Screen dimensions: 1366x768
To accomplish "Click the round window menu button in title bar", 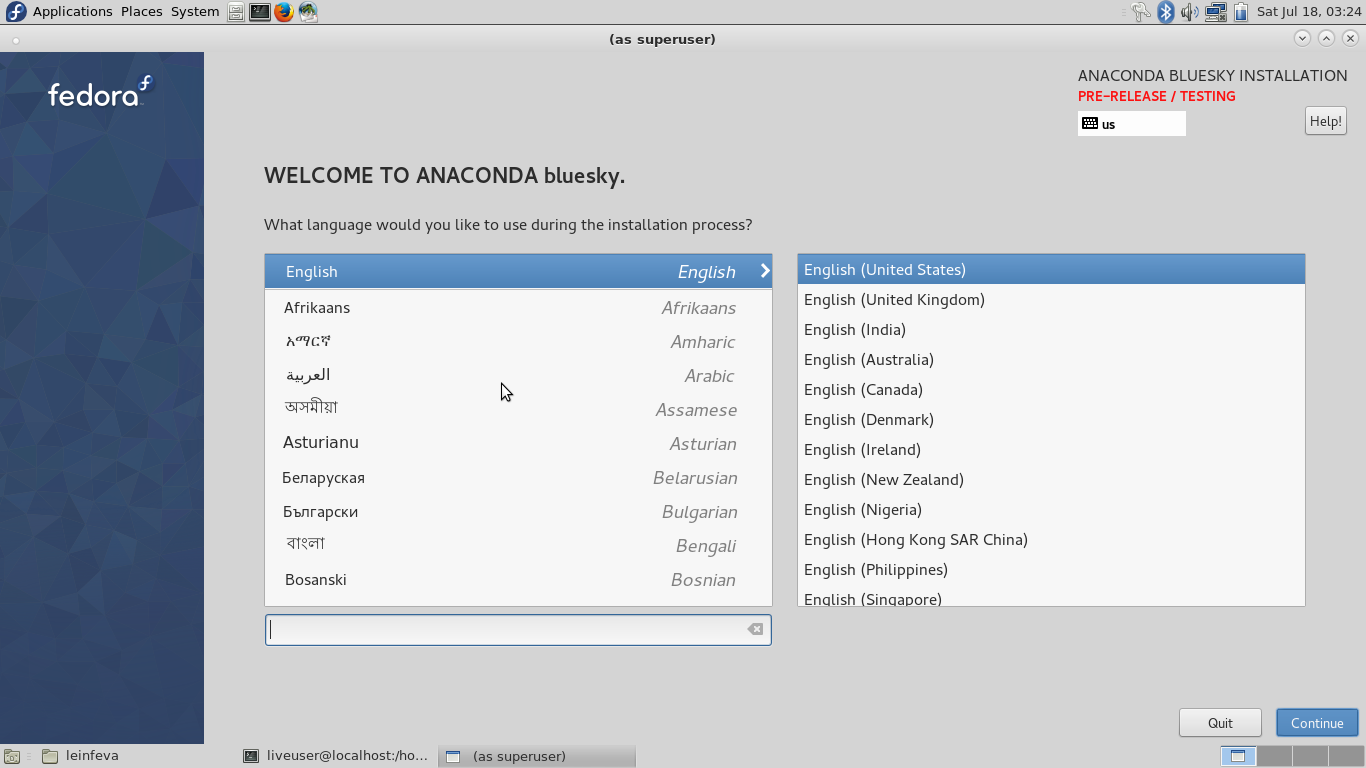I will [x=16, y=40].
